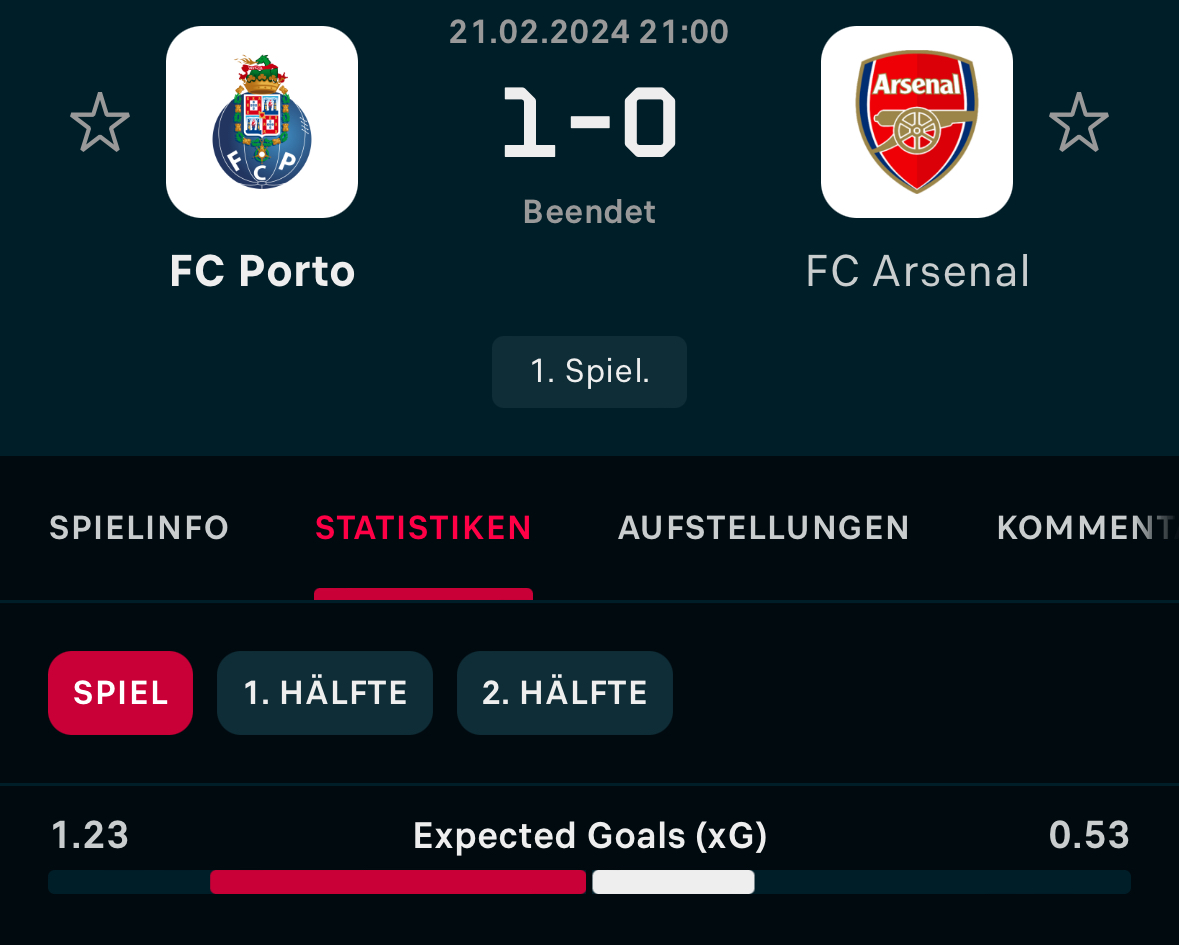The width and height of the screenshot is (1179, 945).
Task: Click the red Porto xG bar
Action: click(398, 882)
